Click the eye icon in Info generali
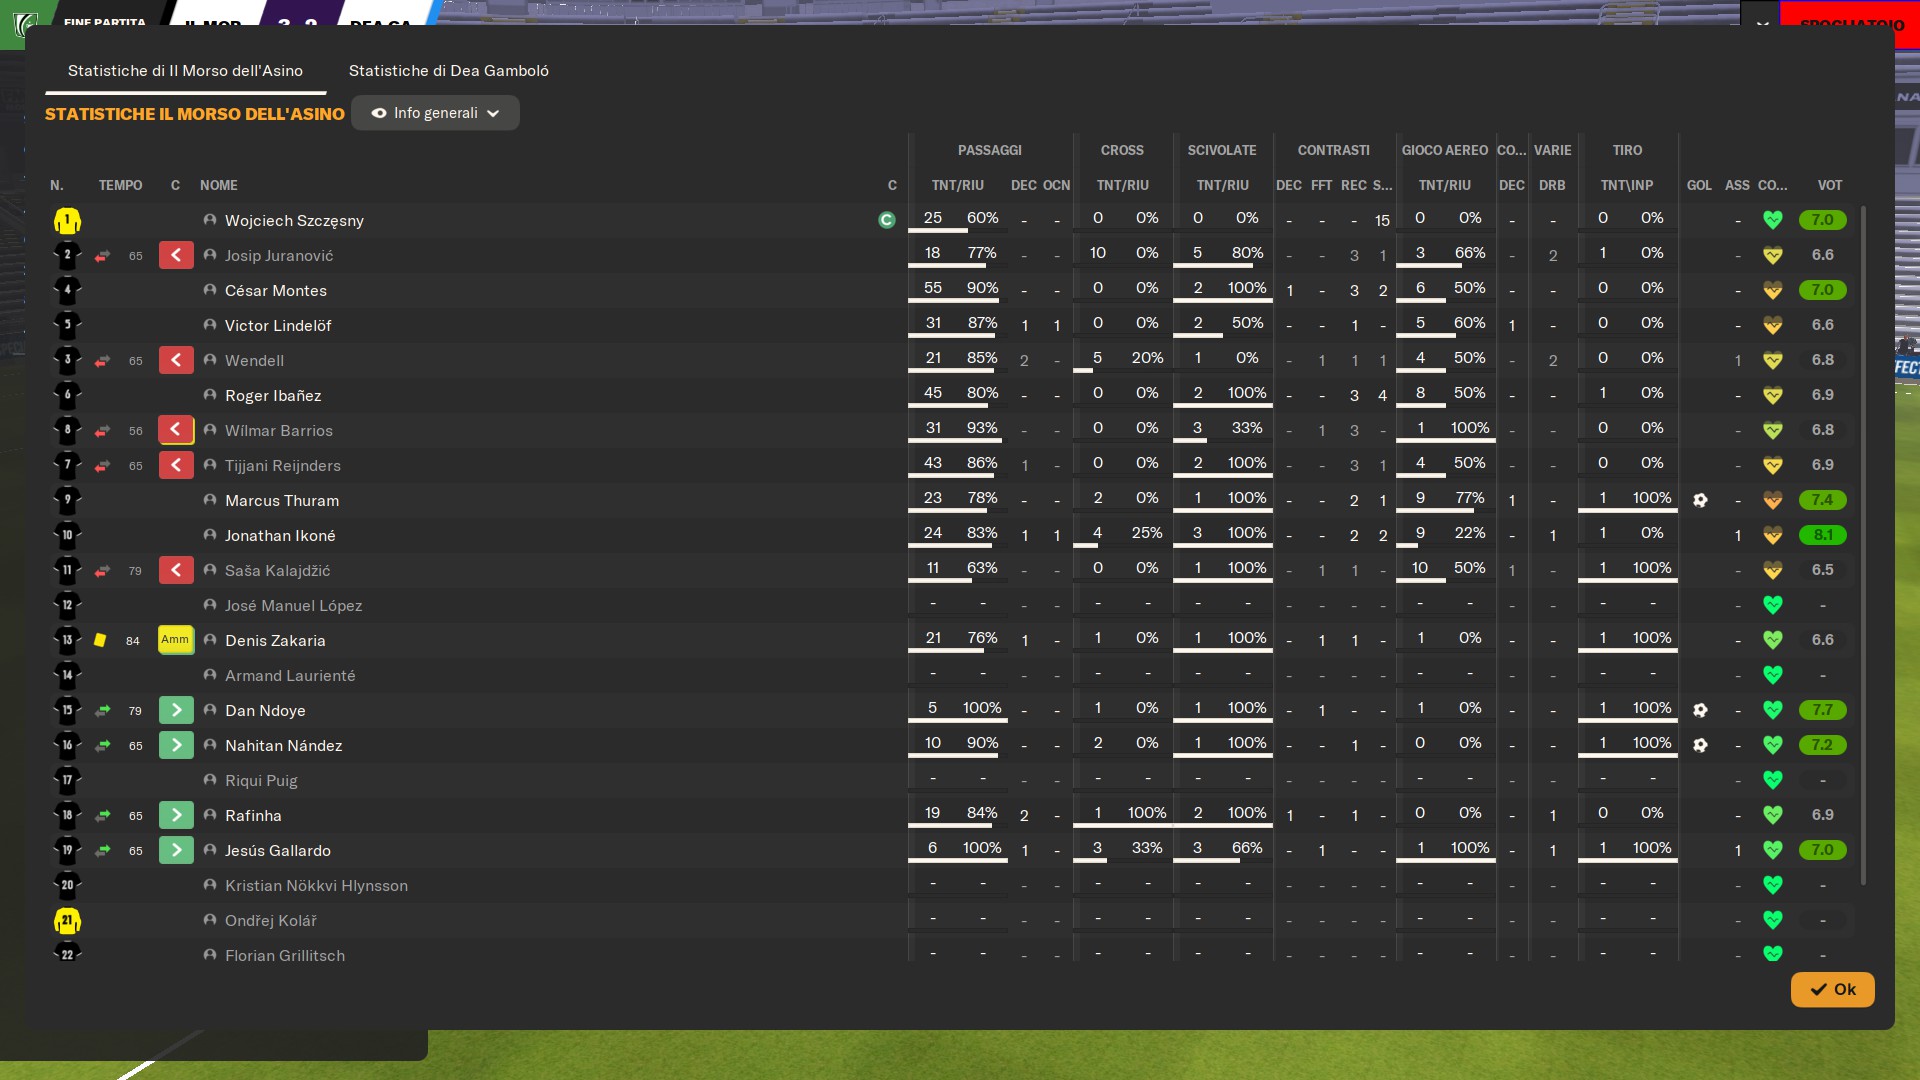Viewport: 1920px width, 1080px height. [379, 113]
